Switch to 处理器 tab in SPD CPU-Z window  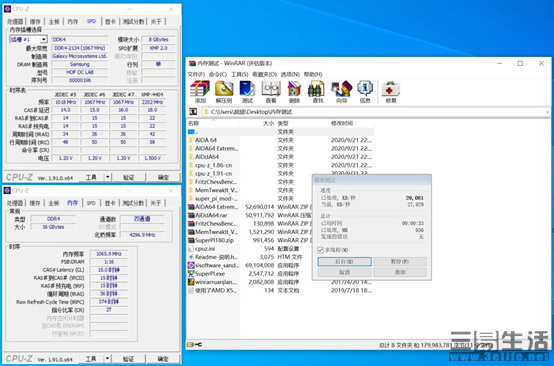(x=15, y=22)
